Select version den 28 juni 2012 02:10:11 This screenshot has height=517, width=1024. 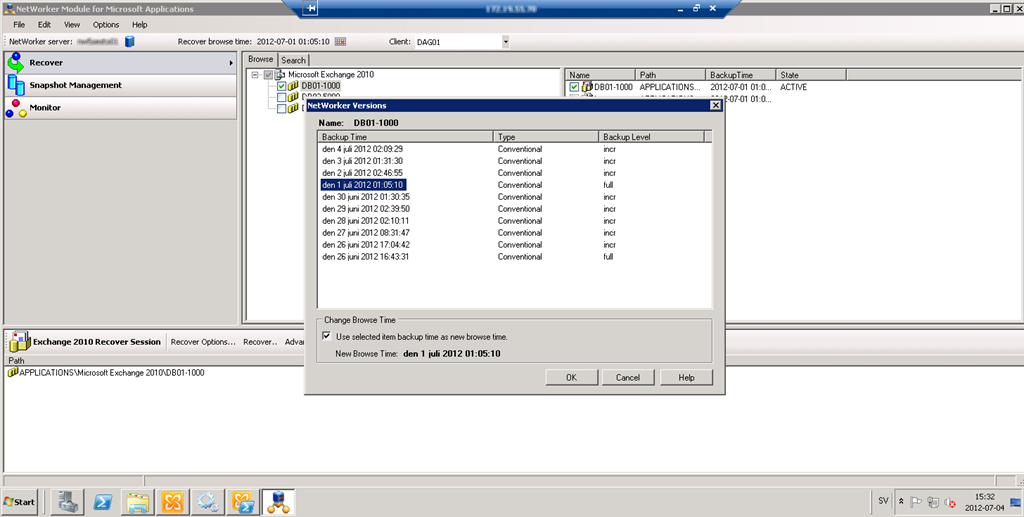pos(366,221)
